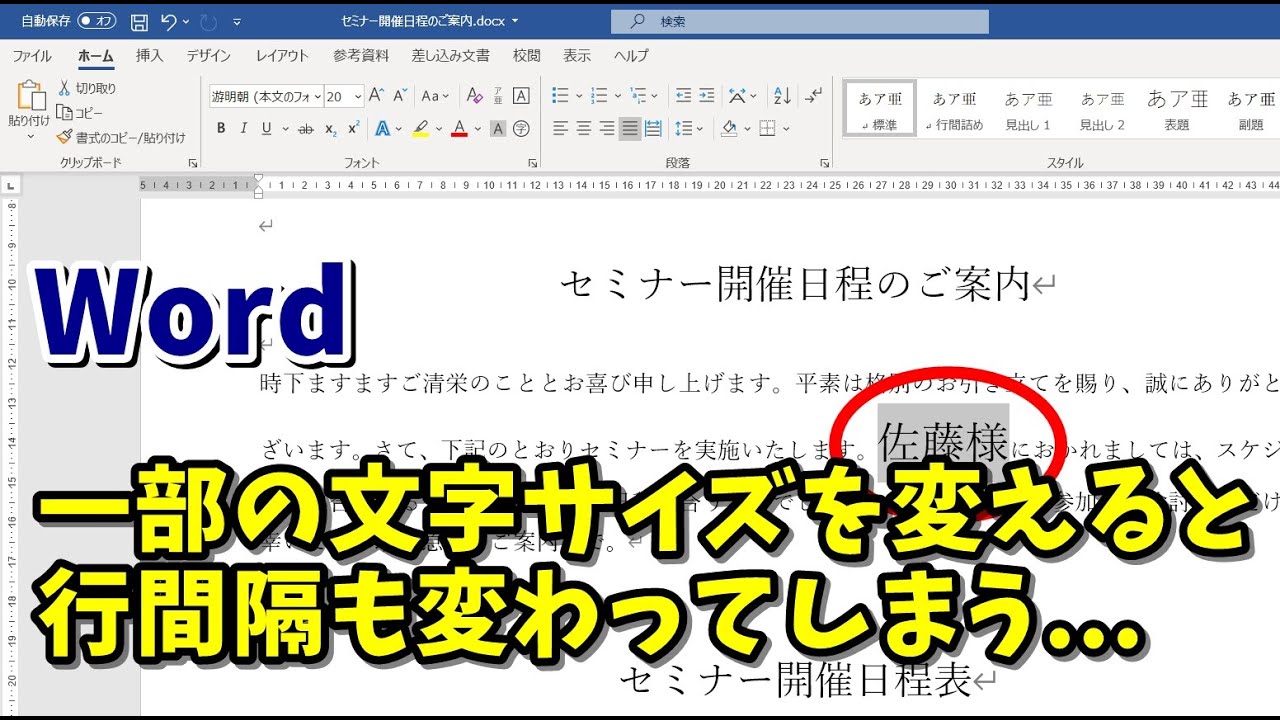Click the paragraph shading paint bucket

pos(730,128)
